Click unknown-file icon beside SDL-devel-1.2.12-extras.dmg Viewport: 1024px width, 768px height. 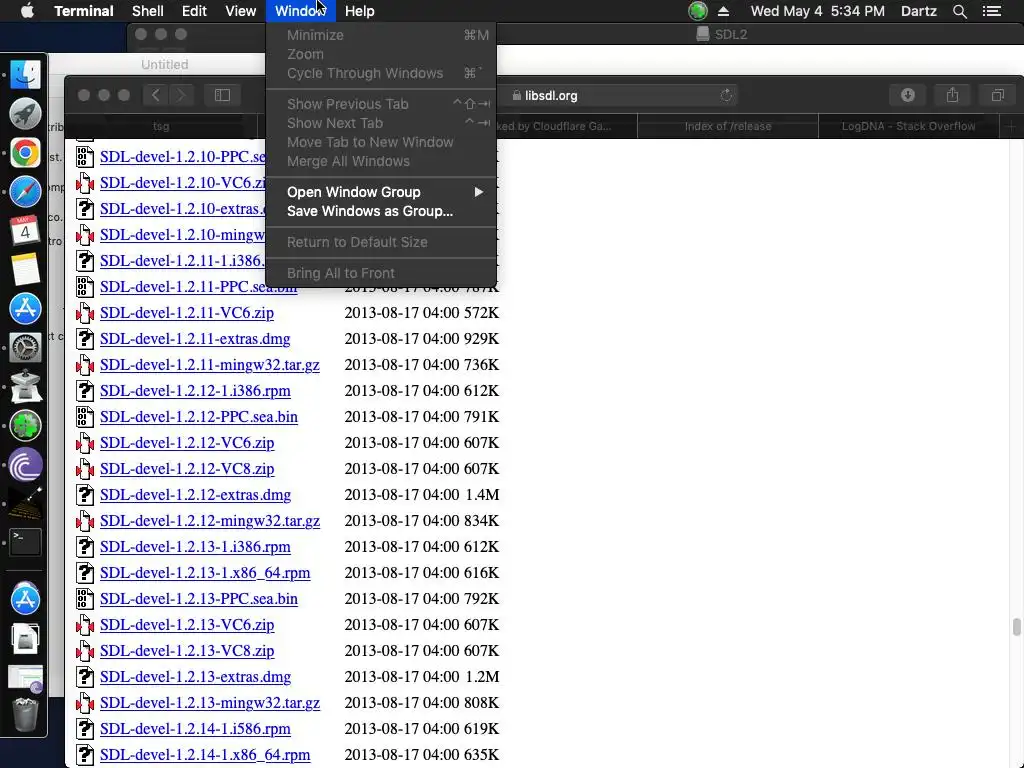(84, 495)
